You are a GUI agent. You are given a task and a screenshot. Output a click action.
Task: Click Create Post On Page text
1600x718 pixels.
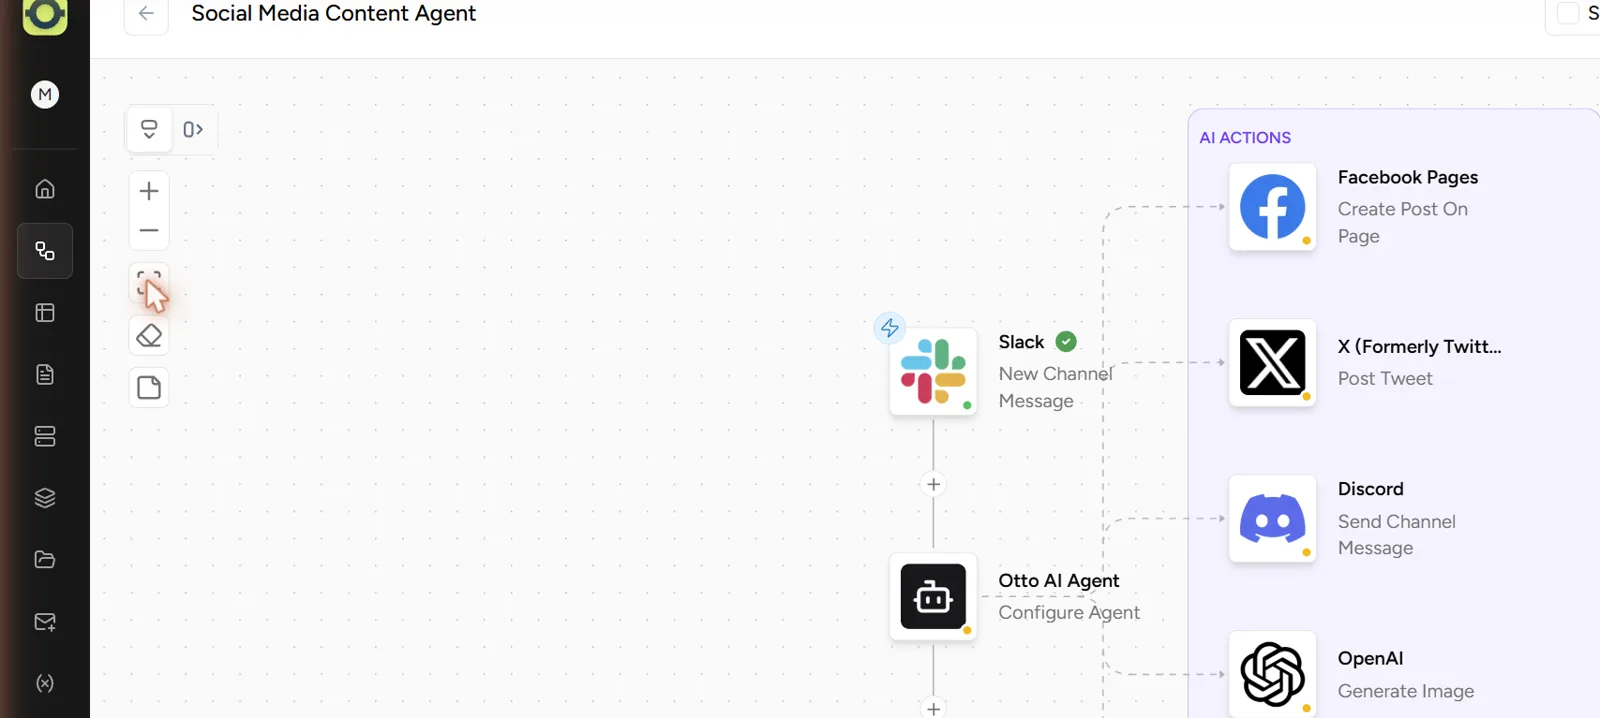(x=1402, y=222)
